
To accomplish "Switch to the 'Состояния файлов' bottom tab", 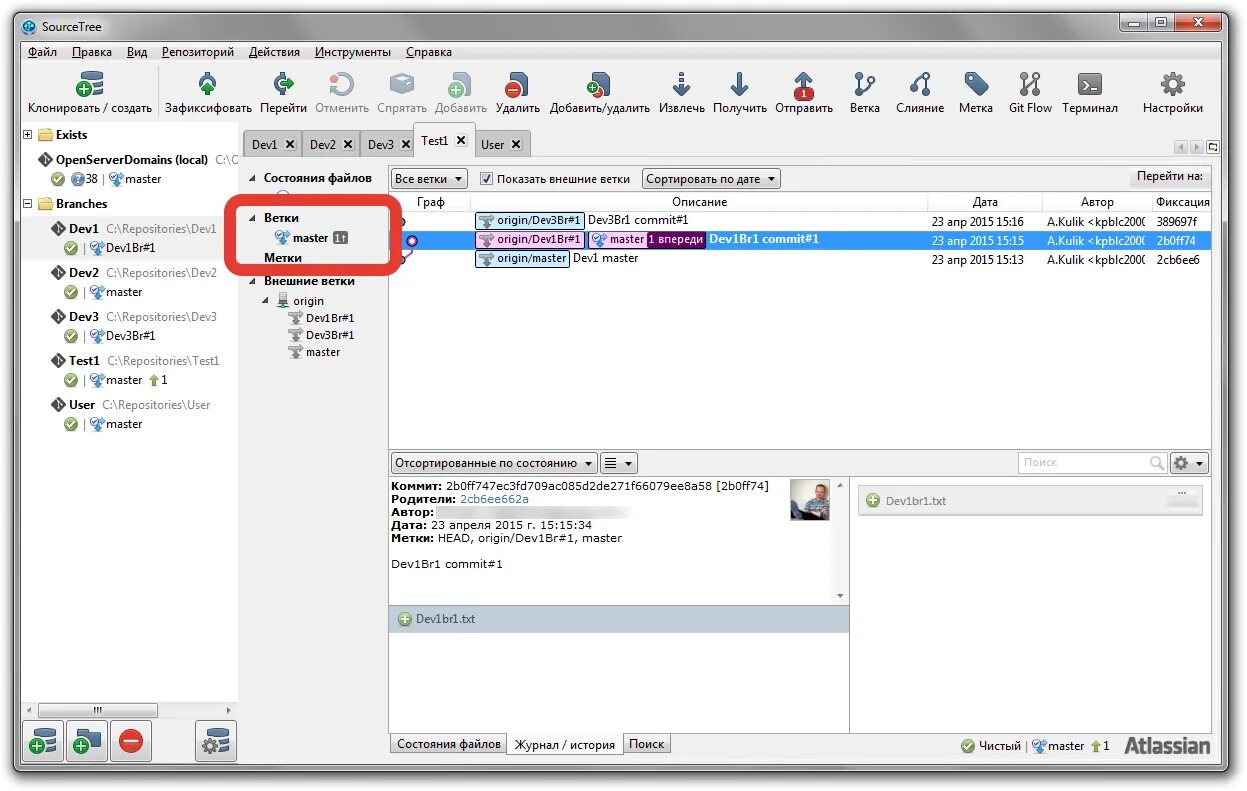I will pyautogui.click(x=449, y=744).
